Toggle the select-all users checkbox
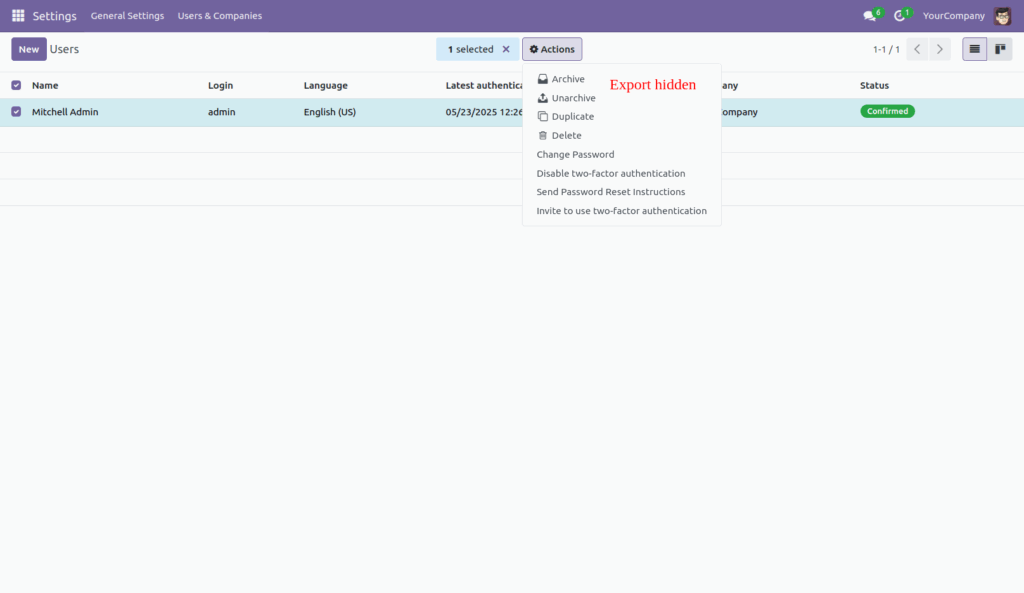 point(14,85)
